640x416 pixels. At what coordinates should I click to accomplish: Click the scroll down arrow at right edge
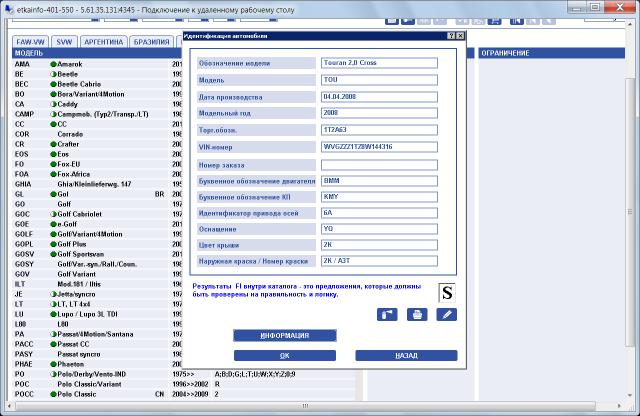tap(630, 396)
